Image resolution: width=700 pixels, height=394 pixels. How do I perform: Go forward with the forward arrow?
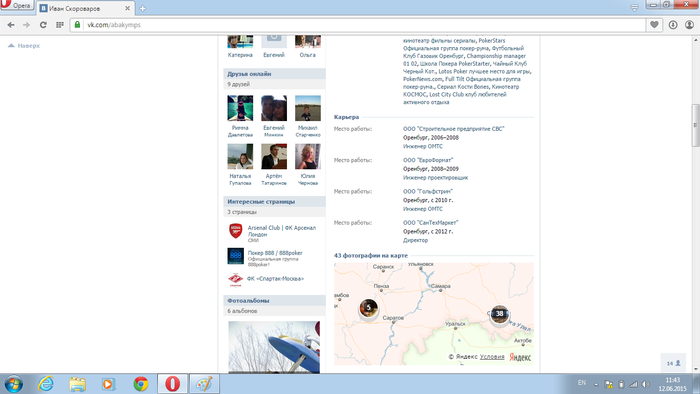(x=27, y=25)
